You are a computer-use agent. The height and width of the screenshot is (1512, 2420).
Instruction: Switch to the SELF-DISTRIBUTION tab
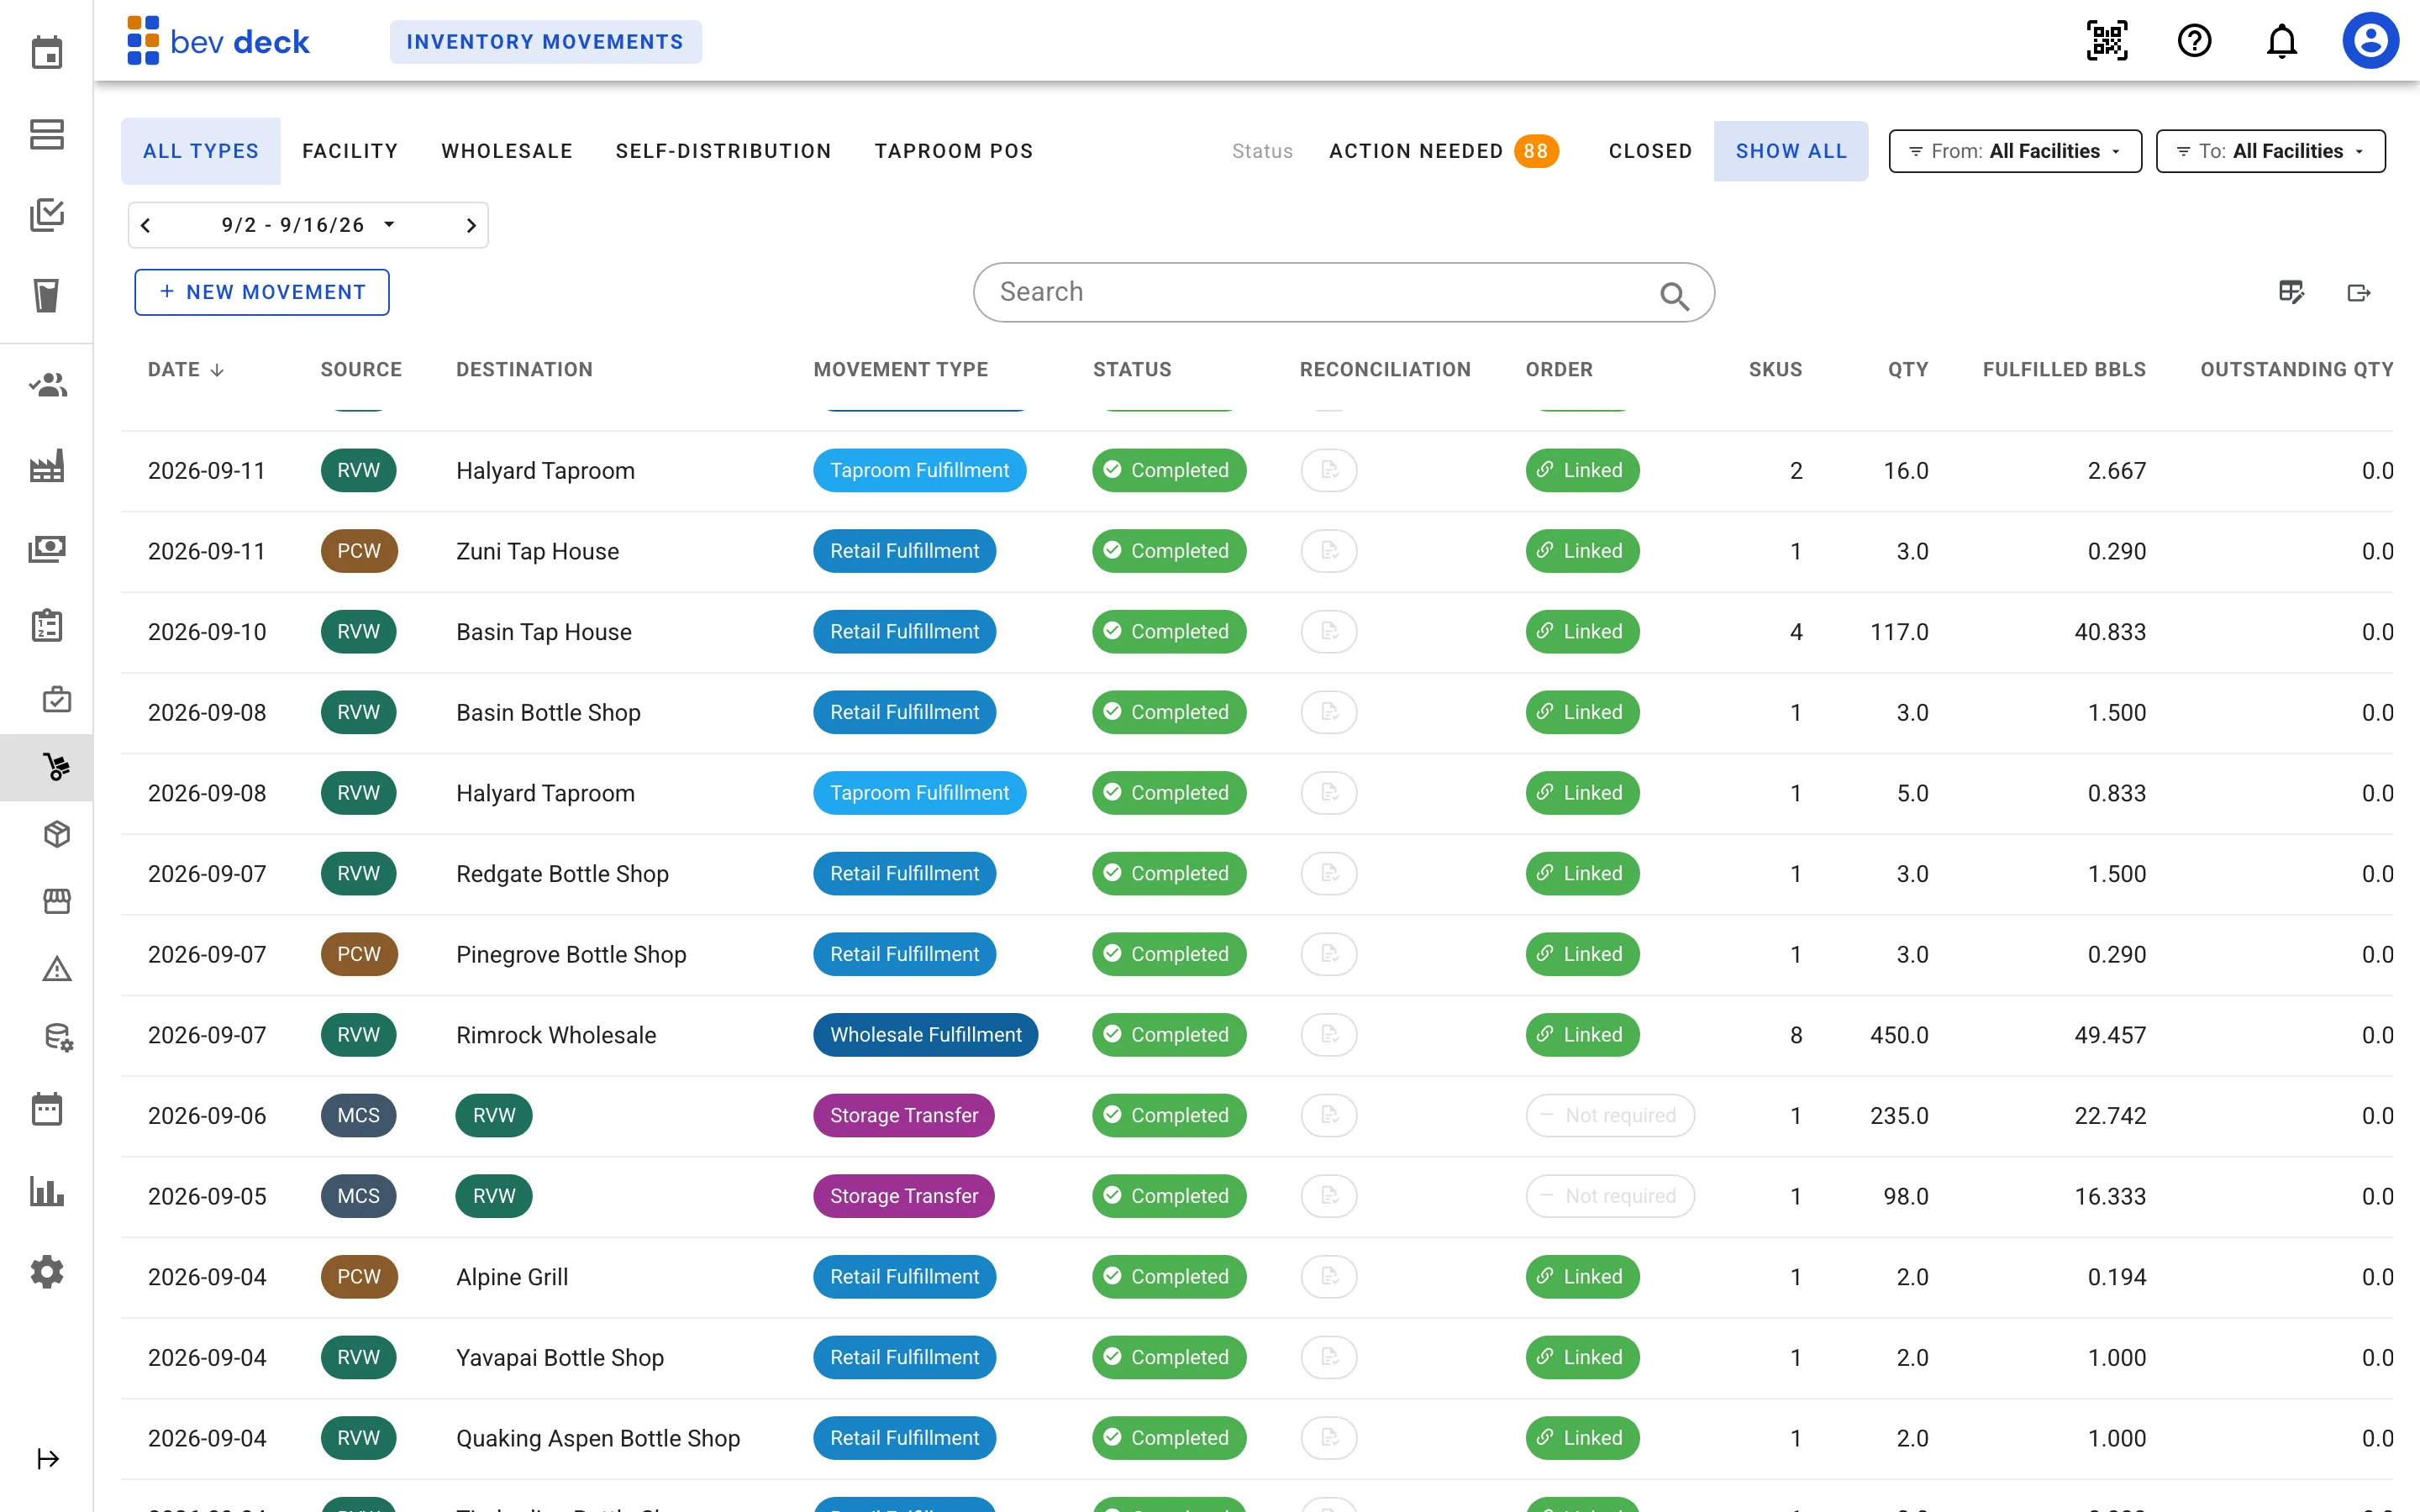coord(724,151)
